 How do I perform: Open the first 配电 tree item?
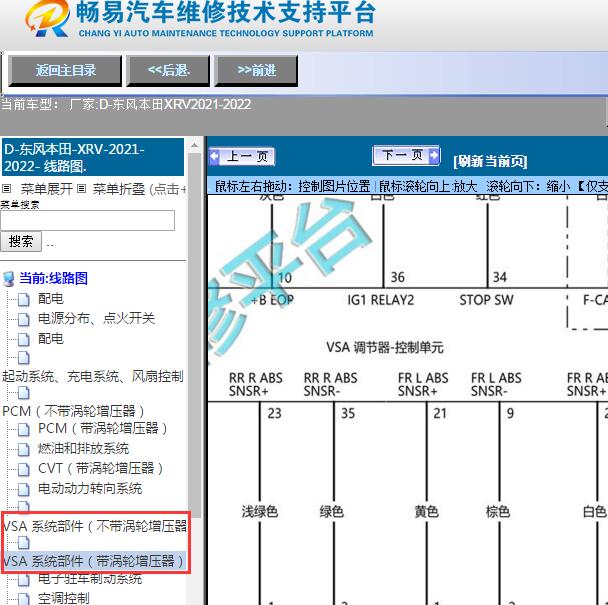(x=51, y=299)
